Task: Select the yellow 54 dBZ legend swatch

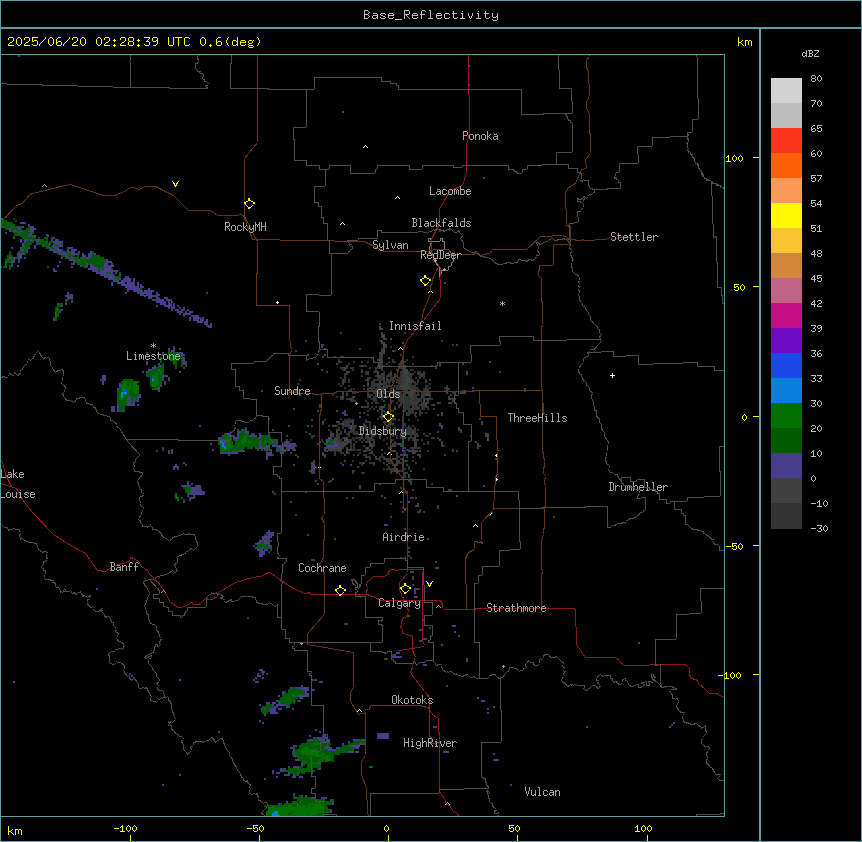Action: [x=786, y=215]
